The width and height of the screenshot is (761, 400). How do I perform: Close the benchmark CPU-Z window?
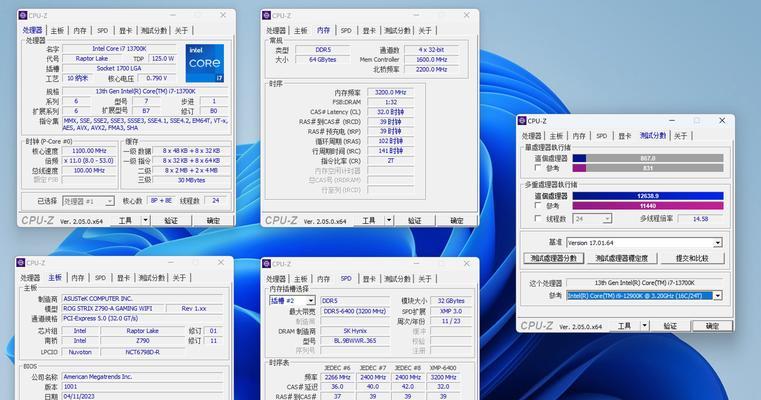(x=722, y=120)
